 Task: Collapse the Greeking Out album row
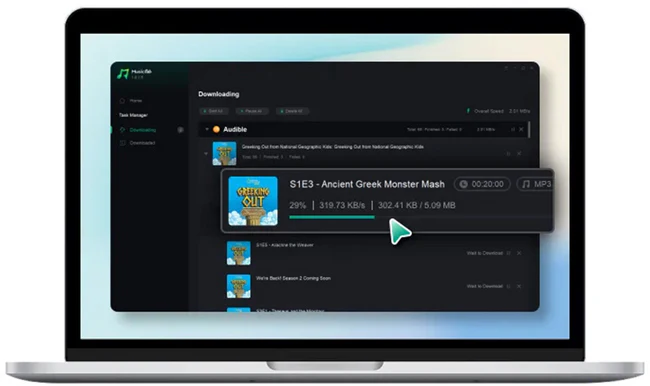206,153
